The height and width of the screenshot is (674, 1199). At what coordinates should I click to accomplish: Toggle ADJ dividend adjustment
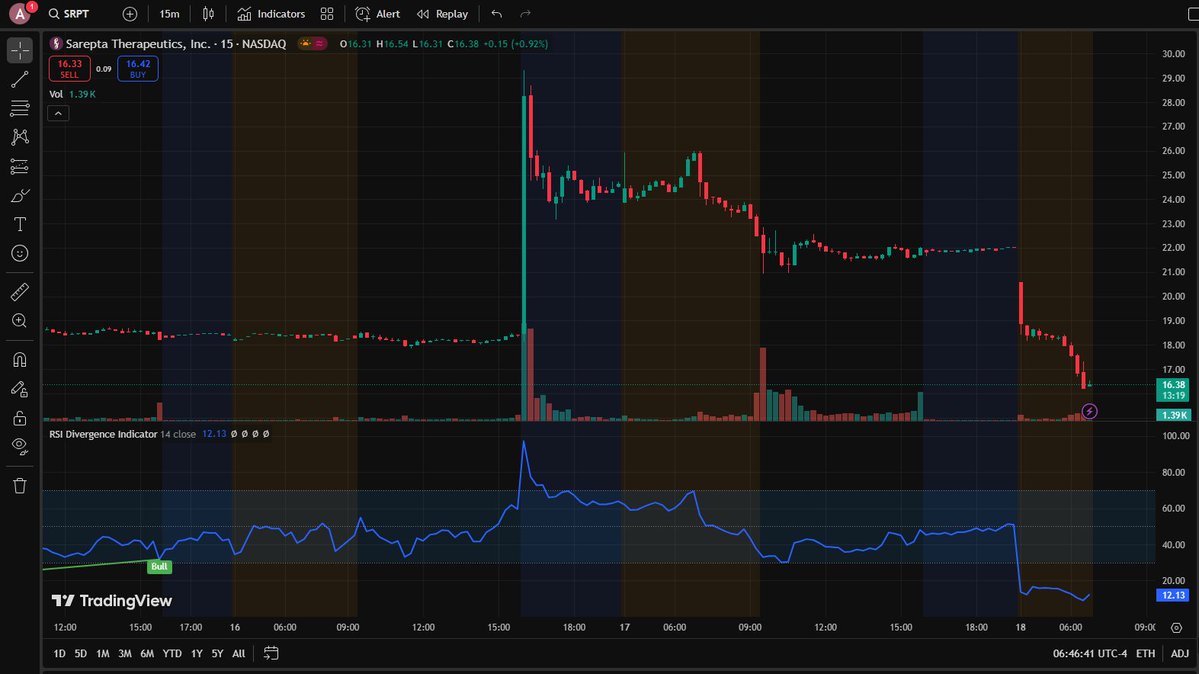click(1180, 653)
